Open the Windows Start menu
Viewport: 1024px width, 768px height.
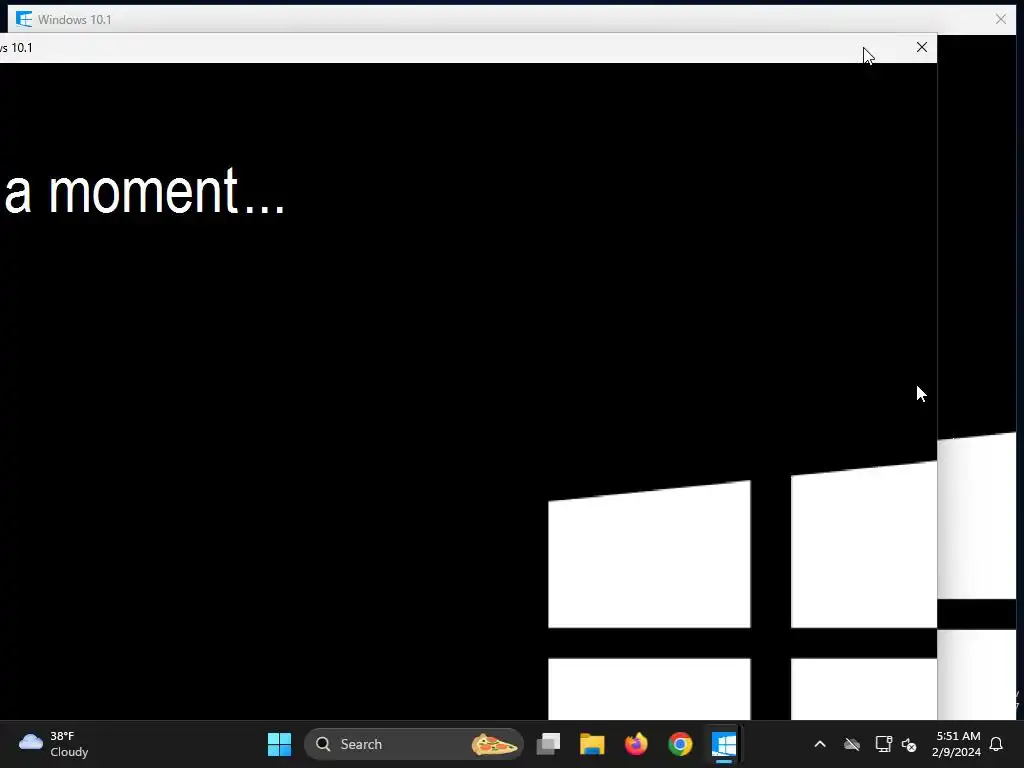280,744
